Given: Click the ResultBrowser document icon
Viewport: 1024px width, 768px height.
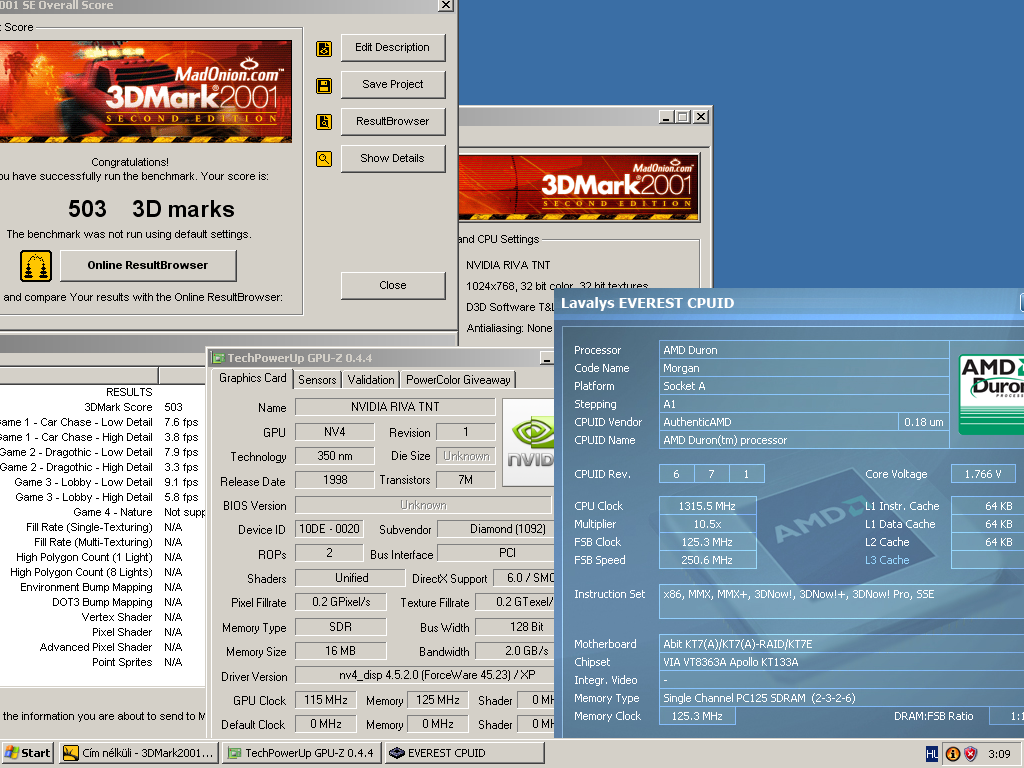Looking at the screenshot, I should click(324, 121).
